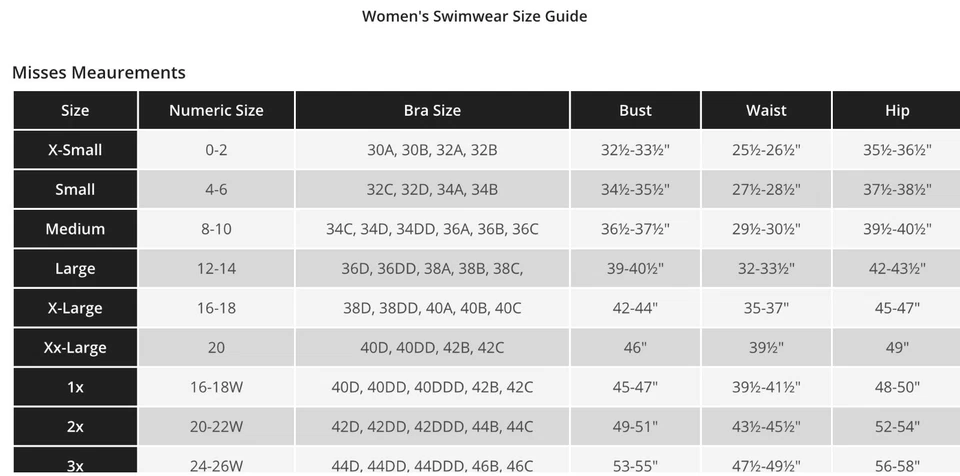Click the Waist column header
Viewport: 960px width, 476px height.
[766, 110]
